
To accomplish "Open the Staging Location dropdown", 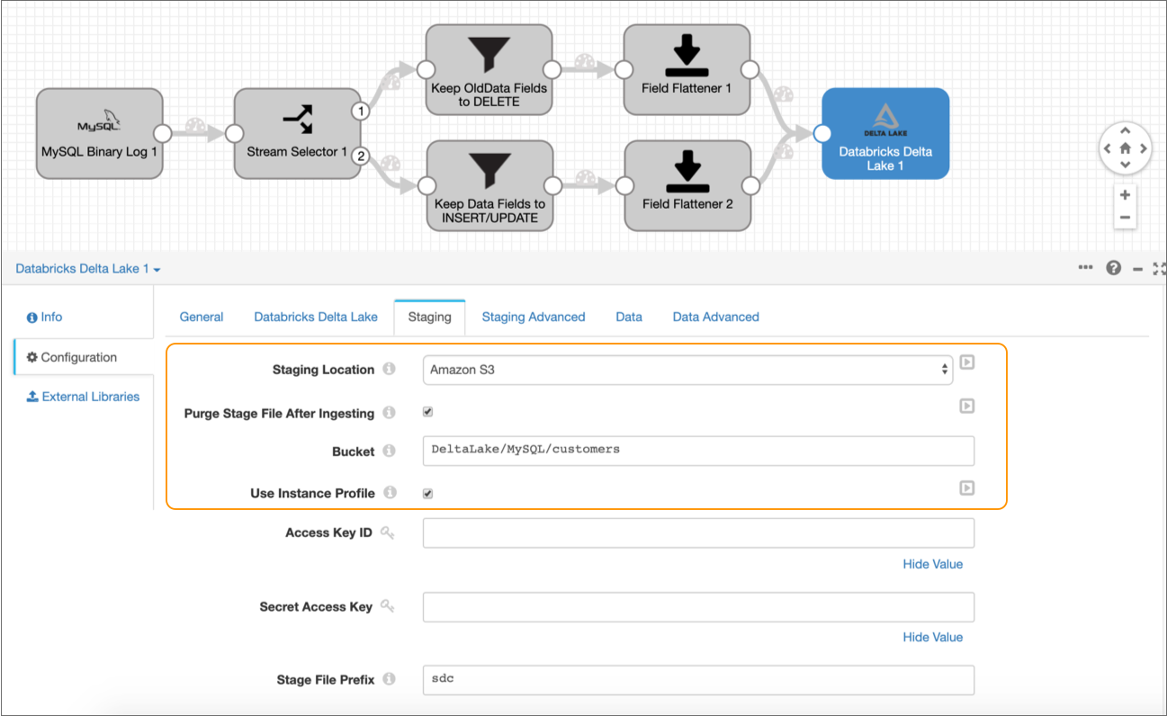I will click(687, 370).
